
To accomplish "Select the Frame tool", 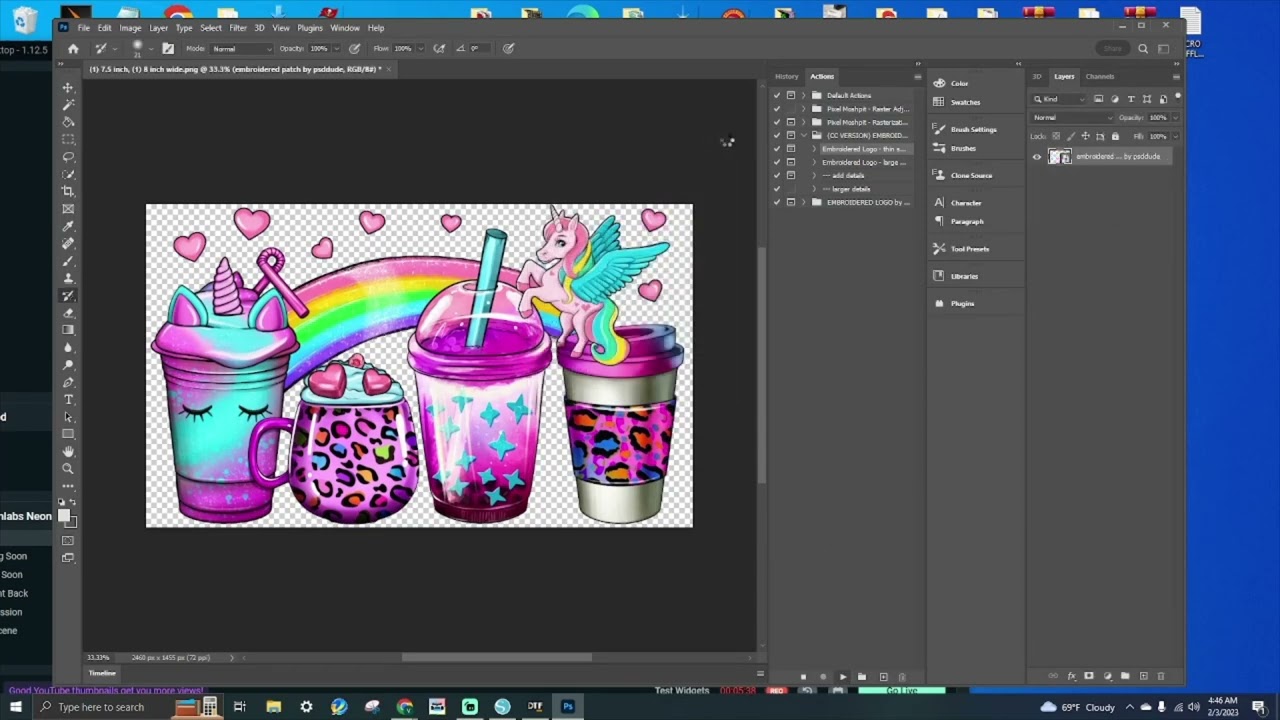I will pyautogui.click(x=68, y=209).
